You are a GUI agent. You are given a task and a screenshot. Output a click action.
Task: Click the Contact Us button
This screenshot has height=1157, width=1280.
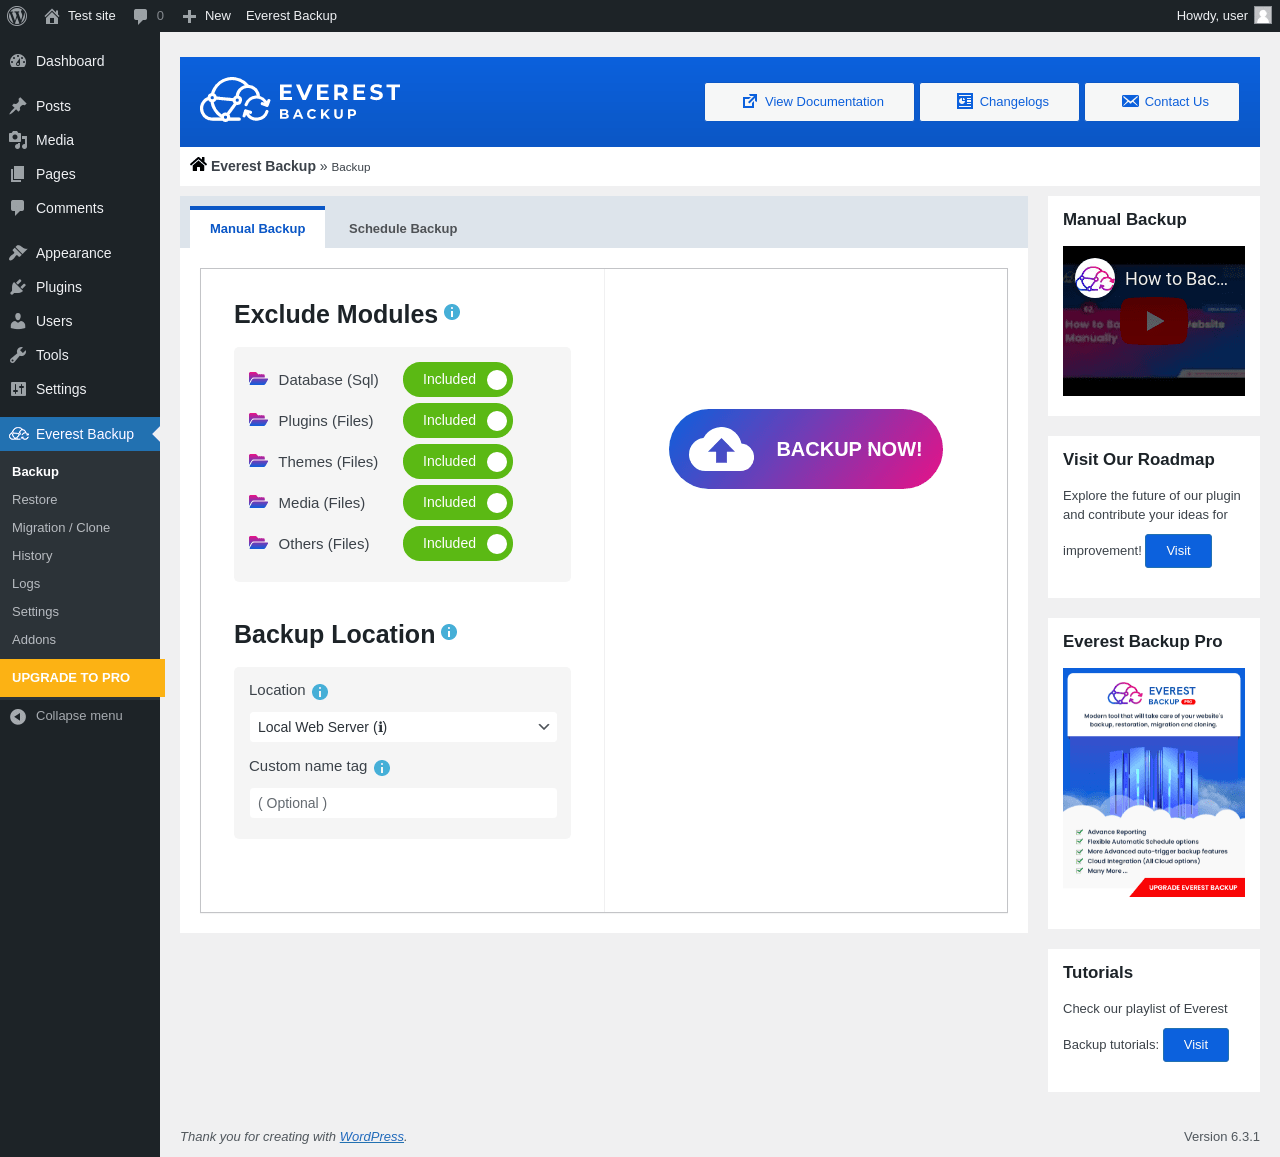(x=1162, y=102)
